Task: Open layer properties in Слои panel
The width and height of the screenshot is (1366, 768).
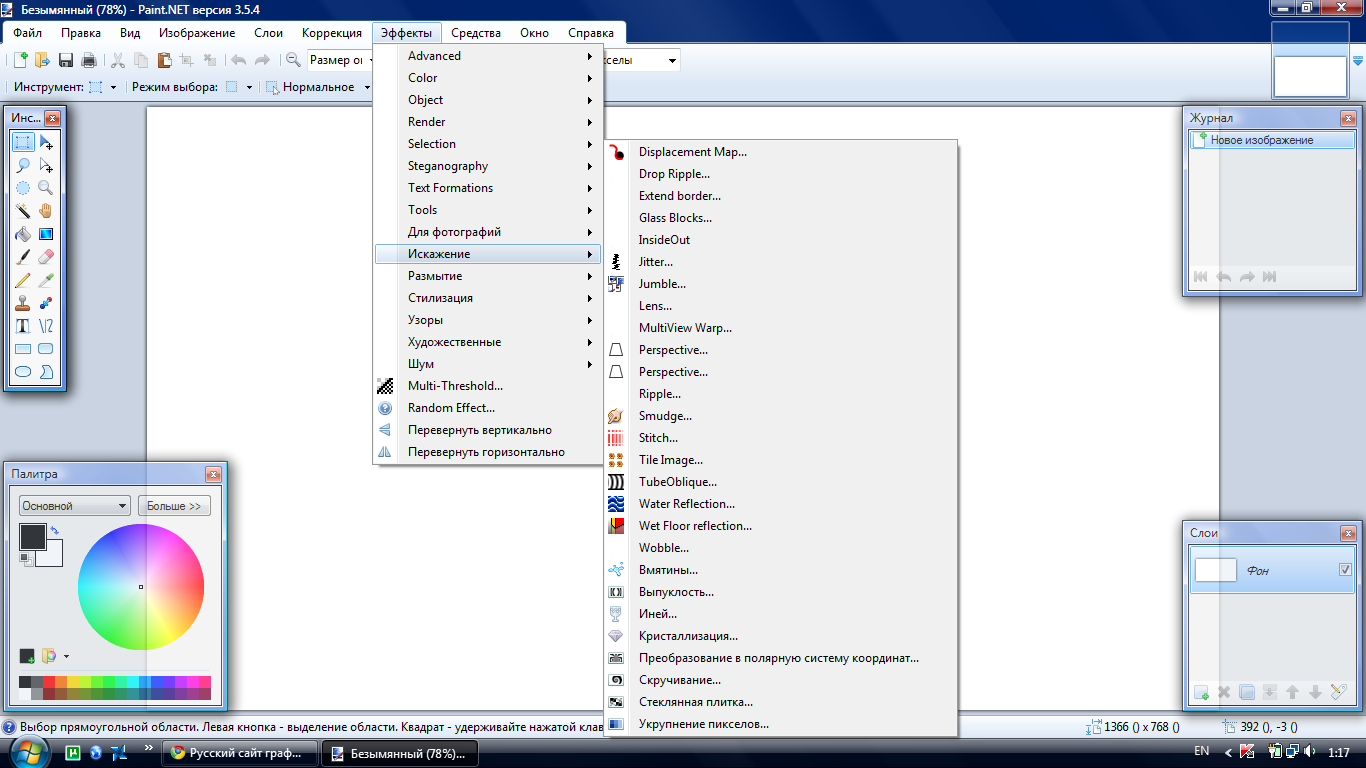Action: pos(1339,692)
